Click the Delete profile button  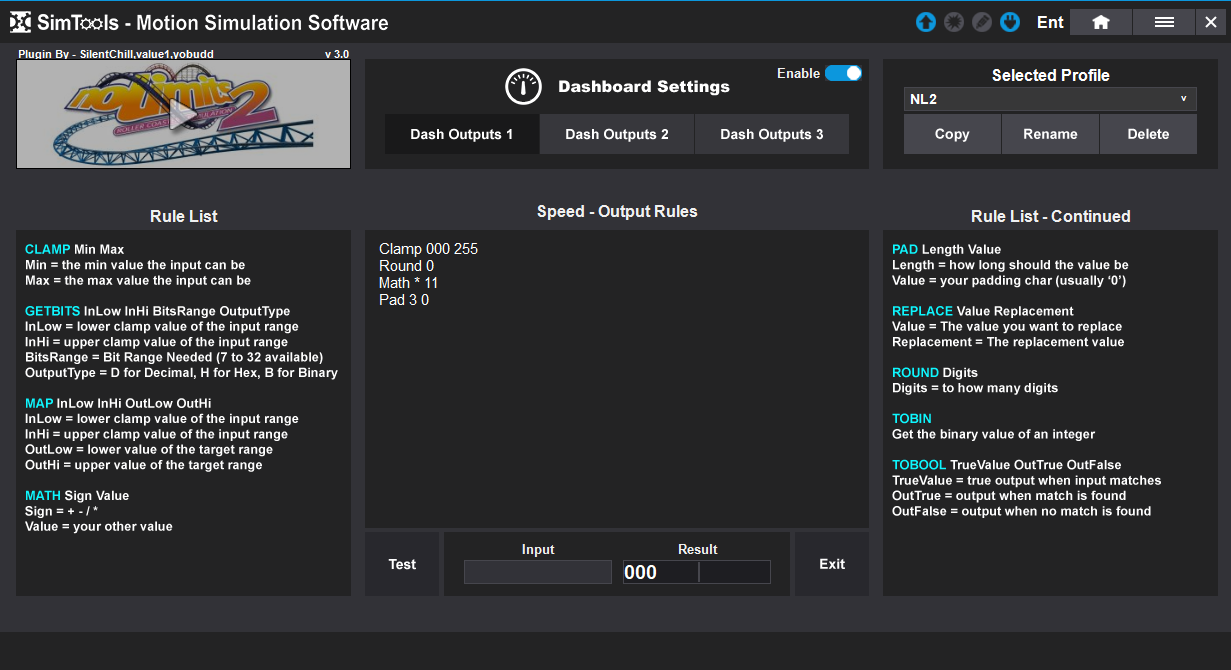[x=1148, y=134]
